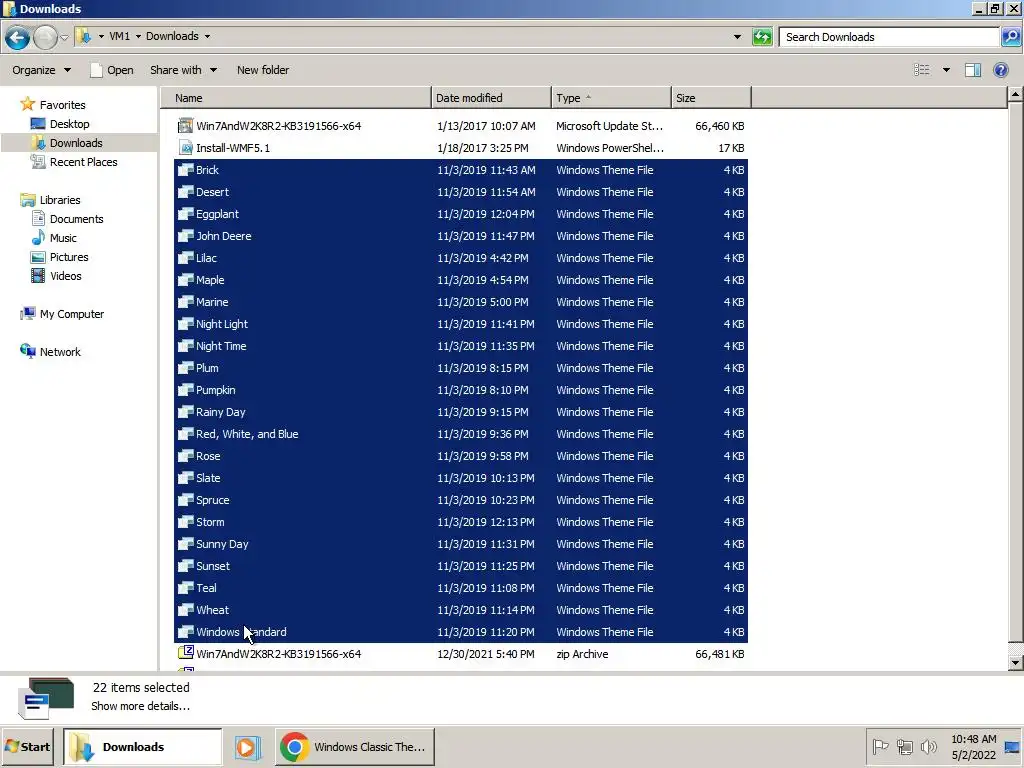Select the Night Time file name
The height and width of the screenshot is (768, 1024).
[x=221, y=346]
